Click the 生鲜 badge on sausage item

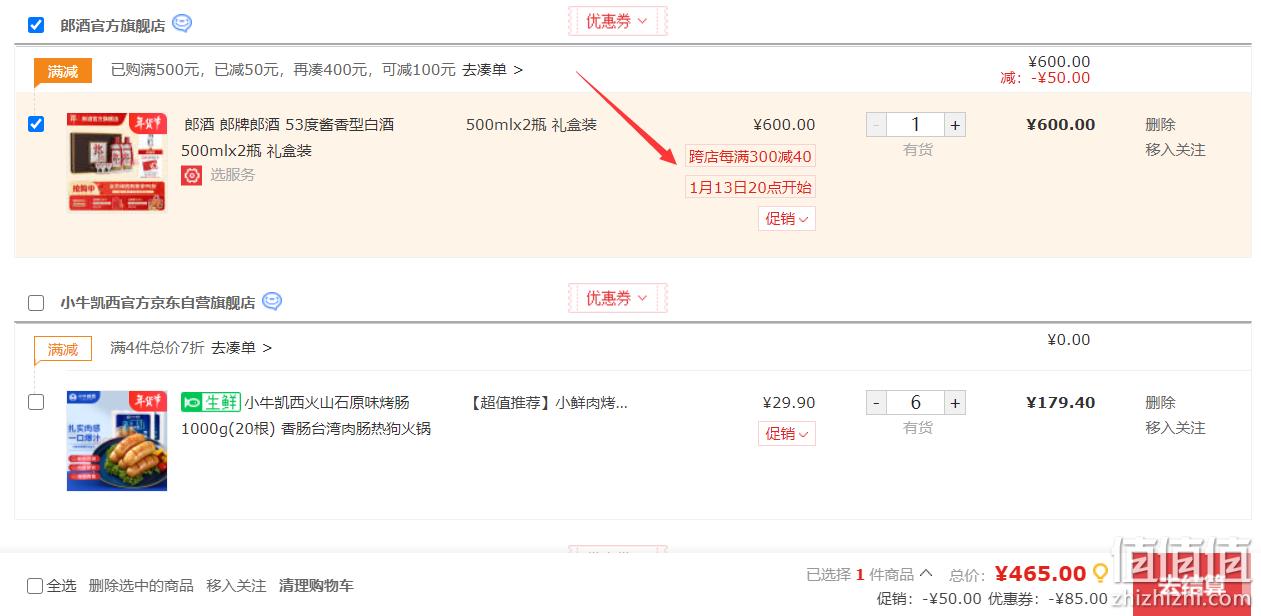click(211, 402)
